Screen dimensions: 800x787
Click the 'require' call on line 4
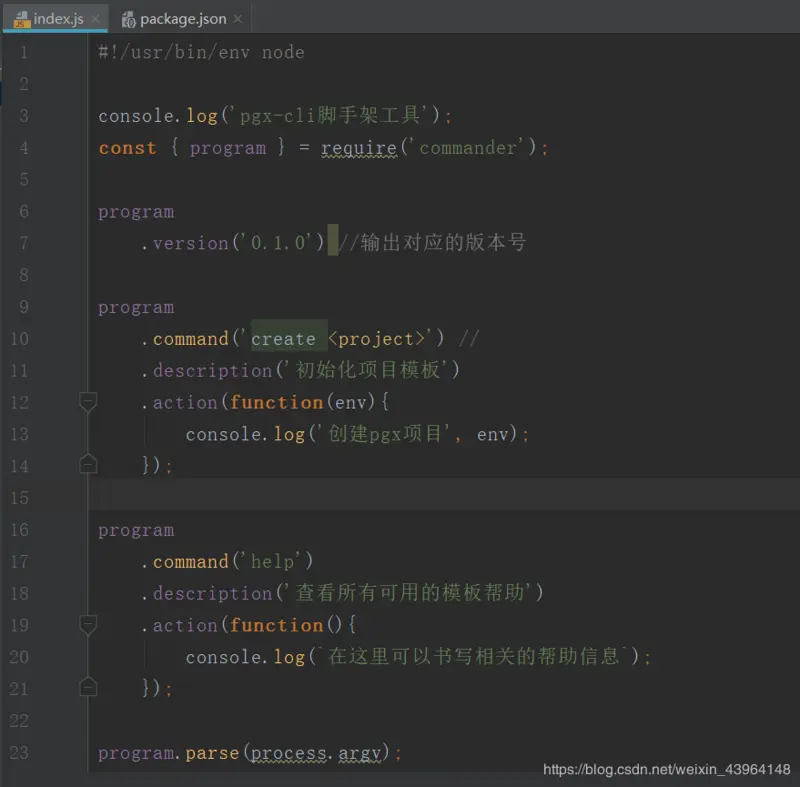[x=359, y=148]
